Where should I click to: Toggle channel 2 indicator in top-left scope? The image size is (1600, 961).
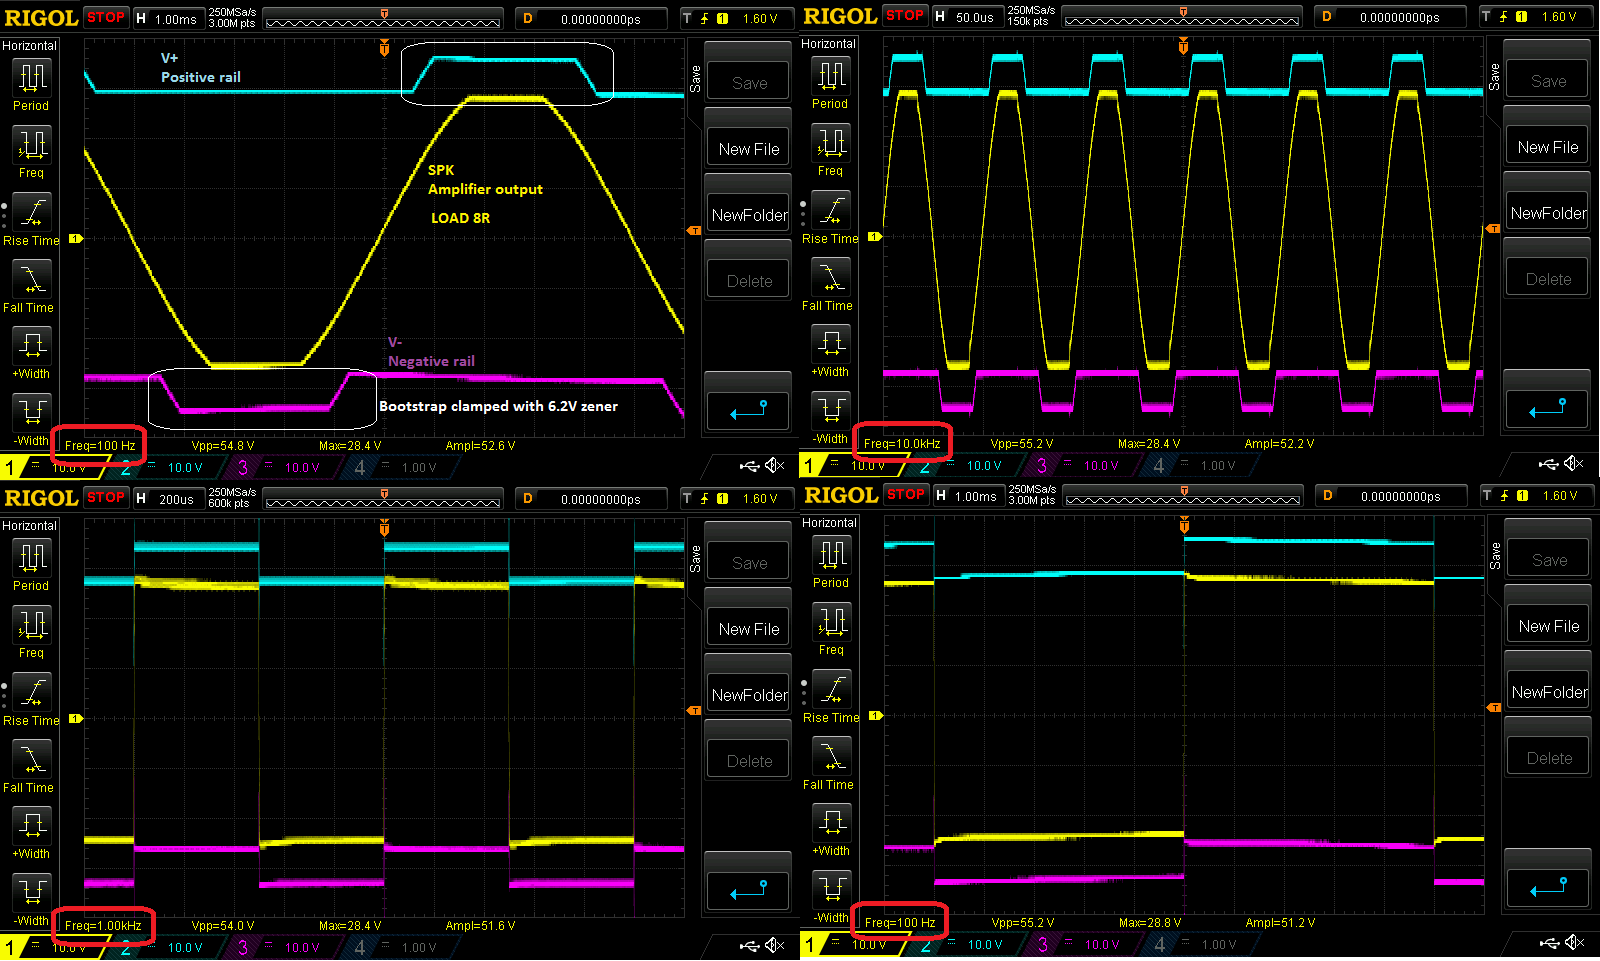[127, 468]
